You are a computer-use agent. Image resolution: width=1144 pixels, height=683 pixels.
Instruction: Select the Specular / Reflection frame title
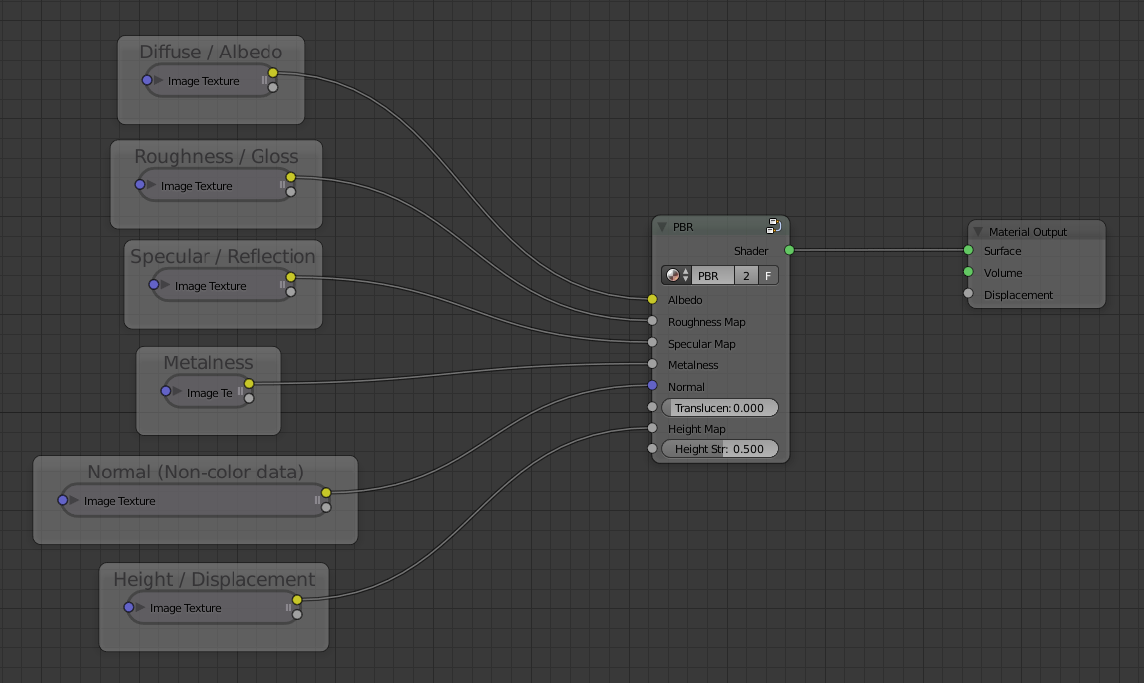click(223, 256)
